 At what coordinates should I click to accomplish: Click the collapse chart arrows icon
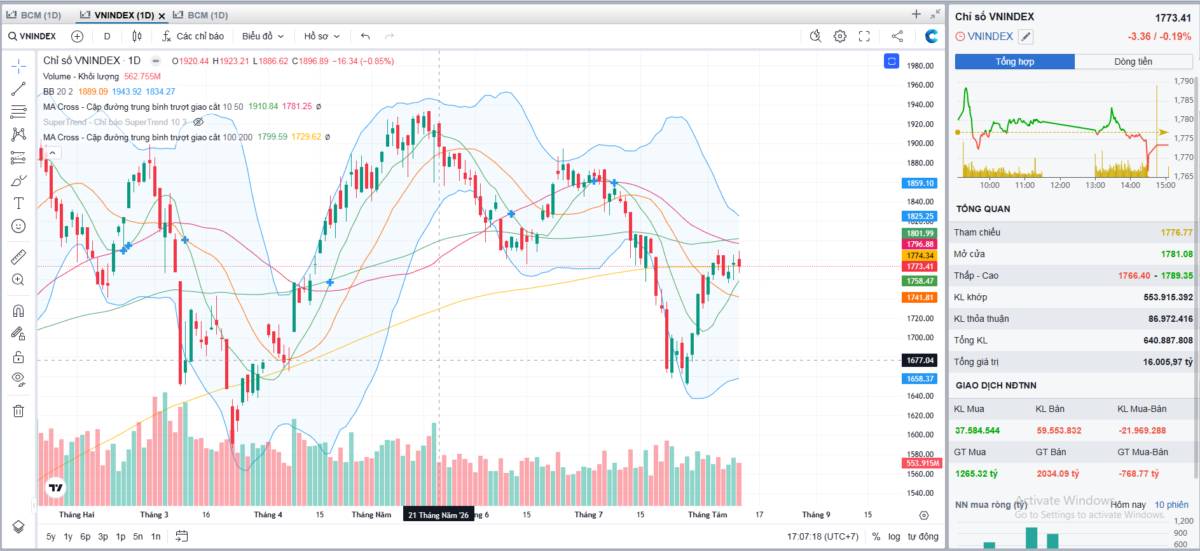[x=935, y=14]
